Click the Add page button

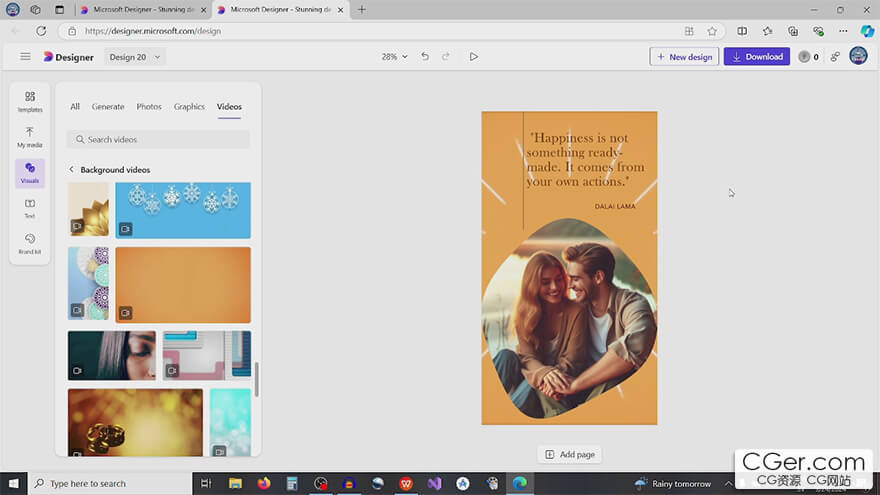pos(570,454)
